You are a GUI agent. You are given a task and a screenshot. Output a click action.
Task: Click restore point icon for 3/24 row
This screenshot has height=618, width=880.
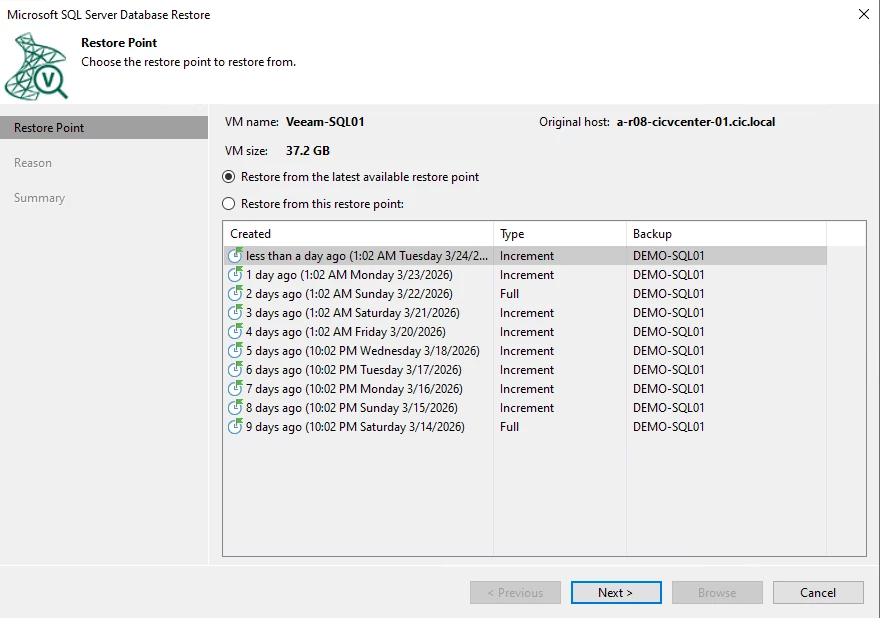(235, 255)
